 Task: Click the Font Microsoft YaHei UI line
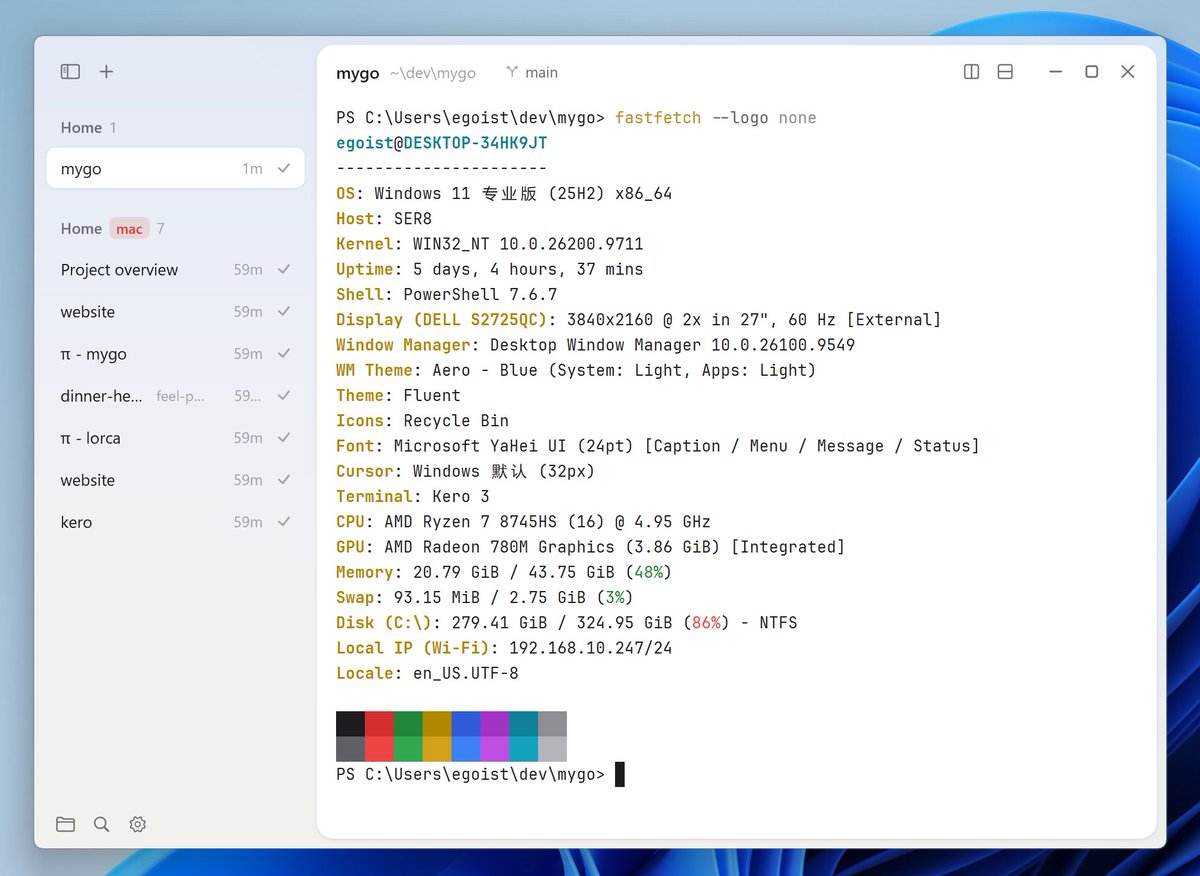click(658, 446)
